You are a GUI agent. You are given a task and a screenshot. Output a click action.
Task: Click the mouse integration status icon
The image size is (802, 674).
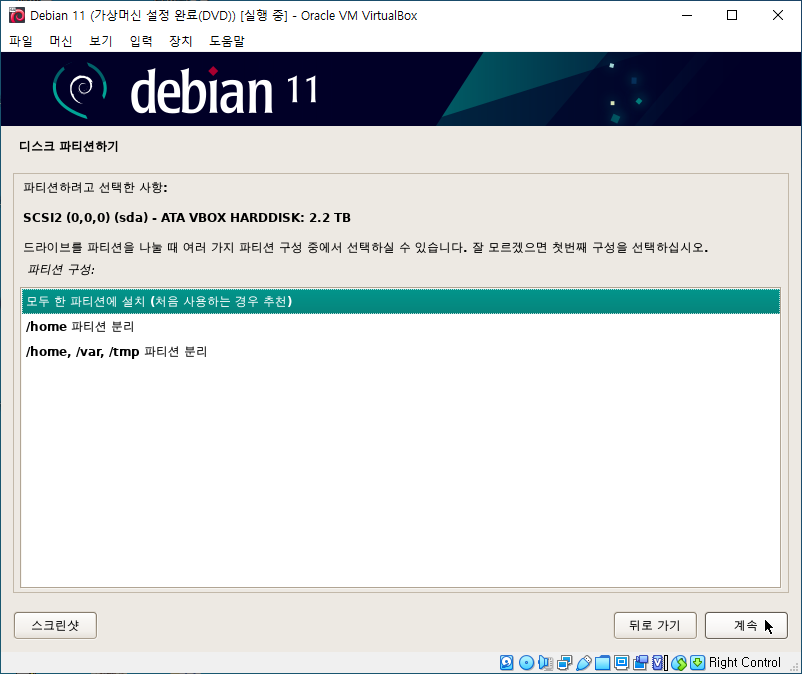[x=679, y=662]
